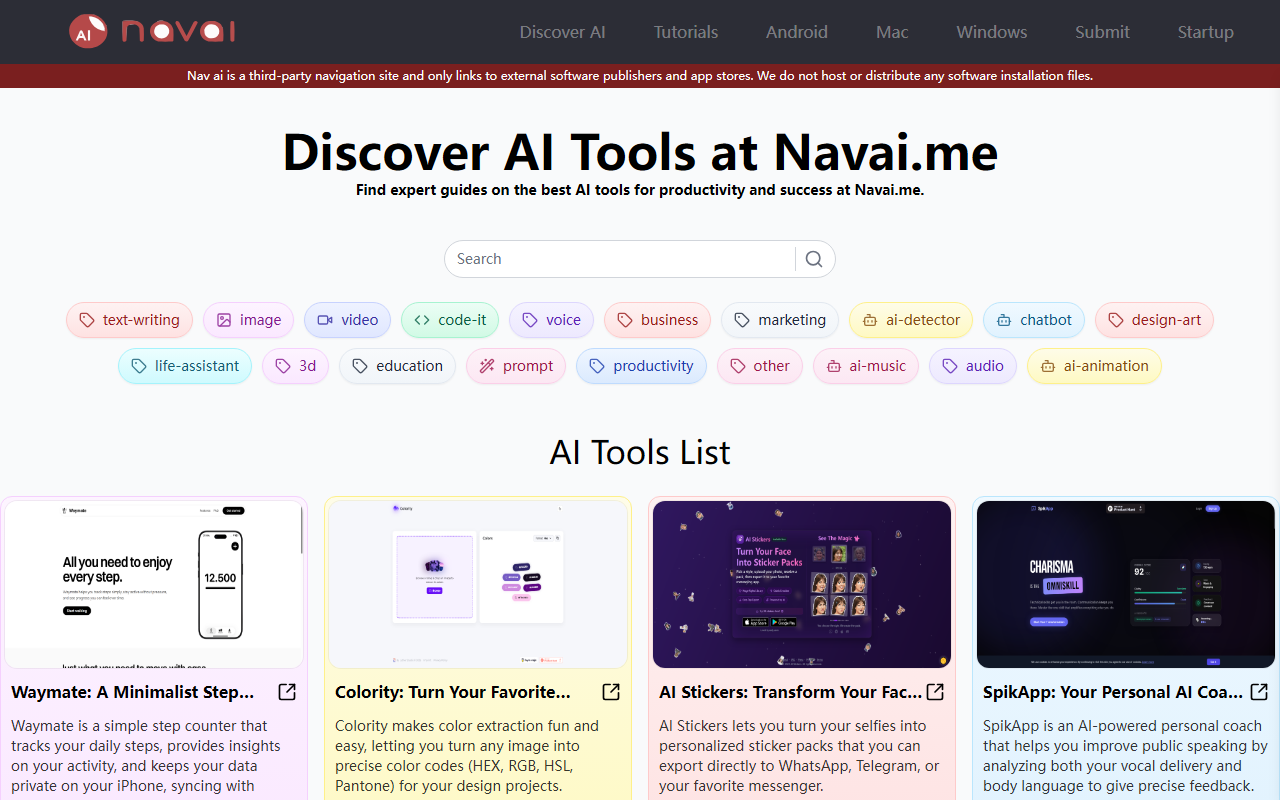
Task: Click the Navai logo icon
Action: pyautogui.click(x=88, y=32)
